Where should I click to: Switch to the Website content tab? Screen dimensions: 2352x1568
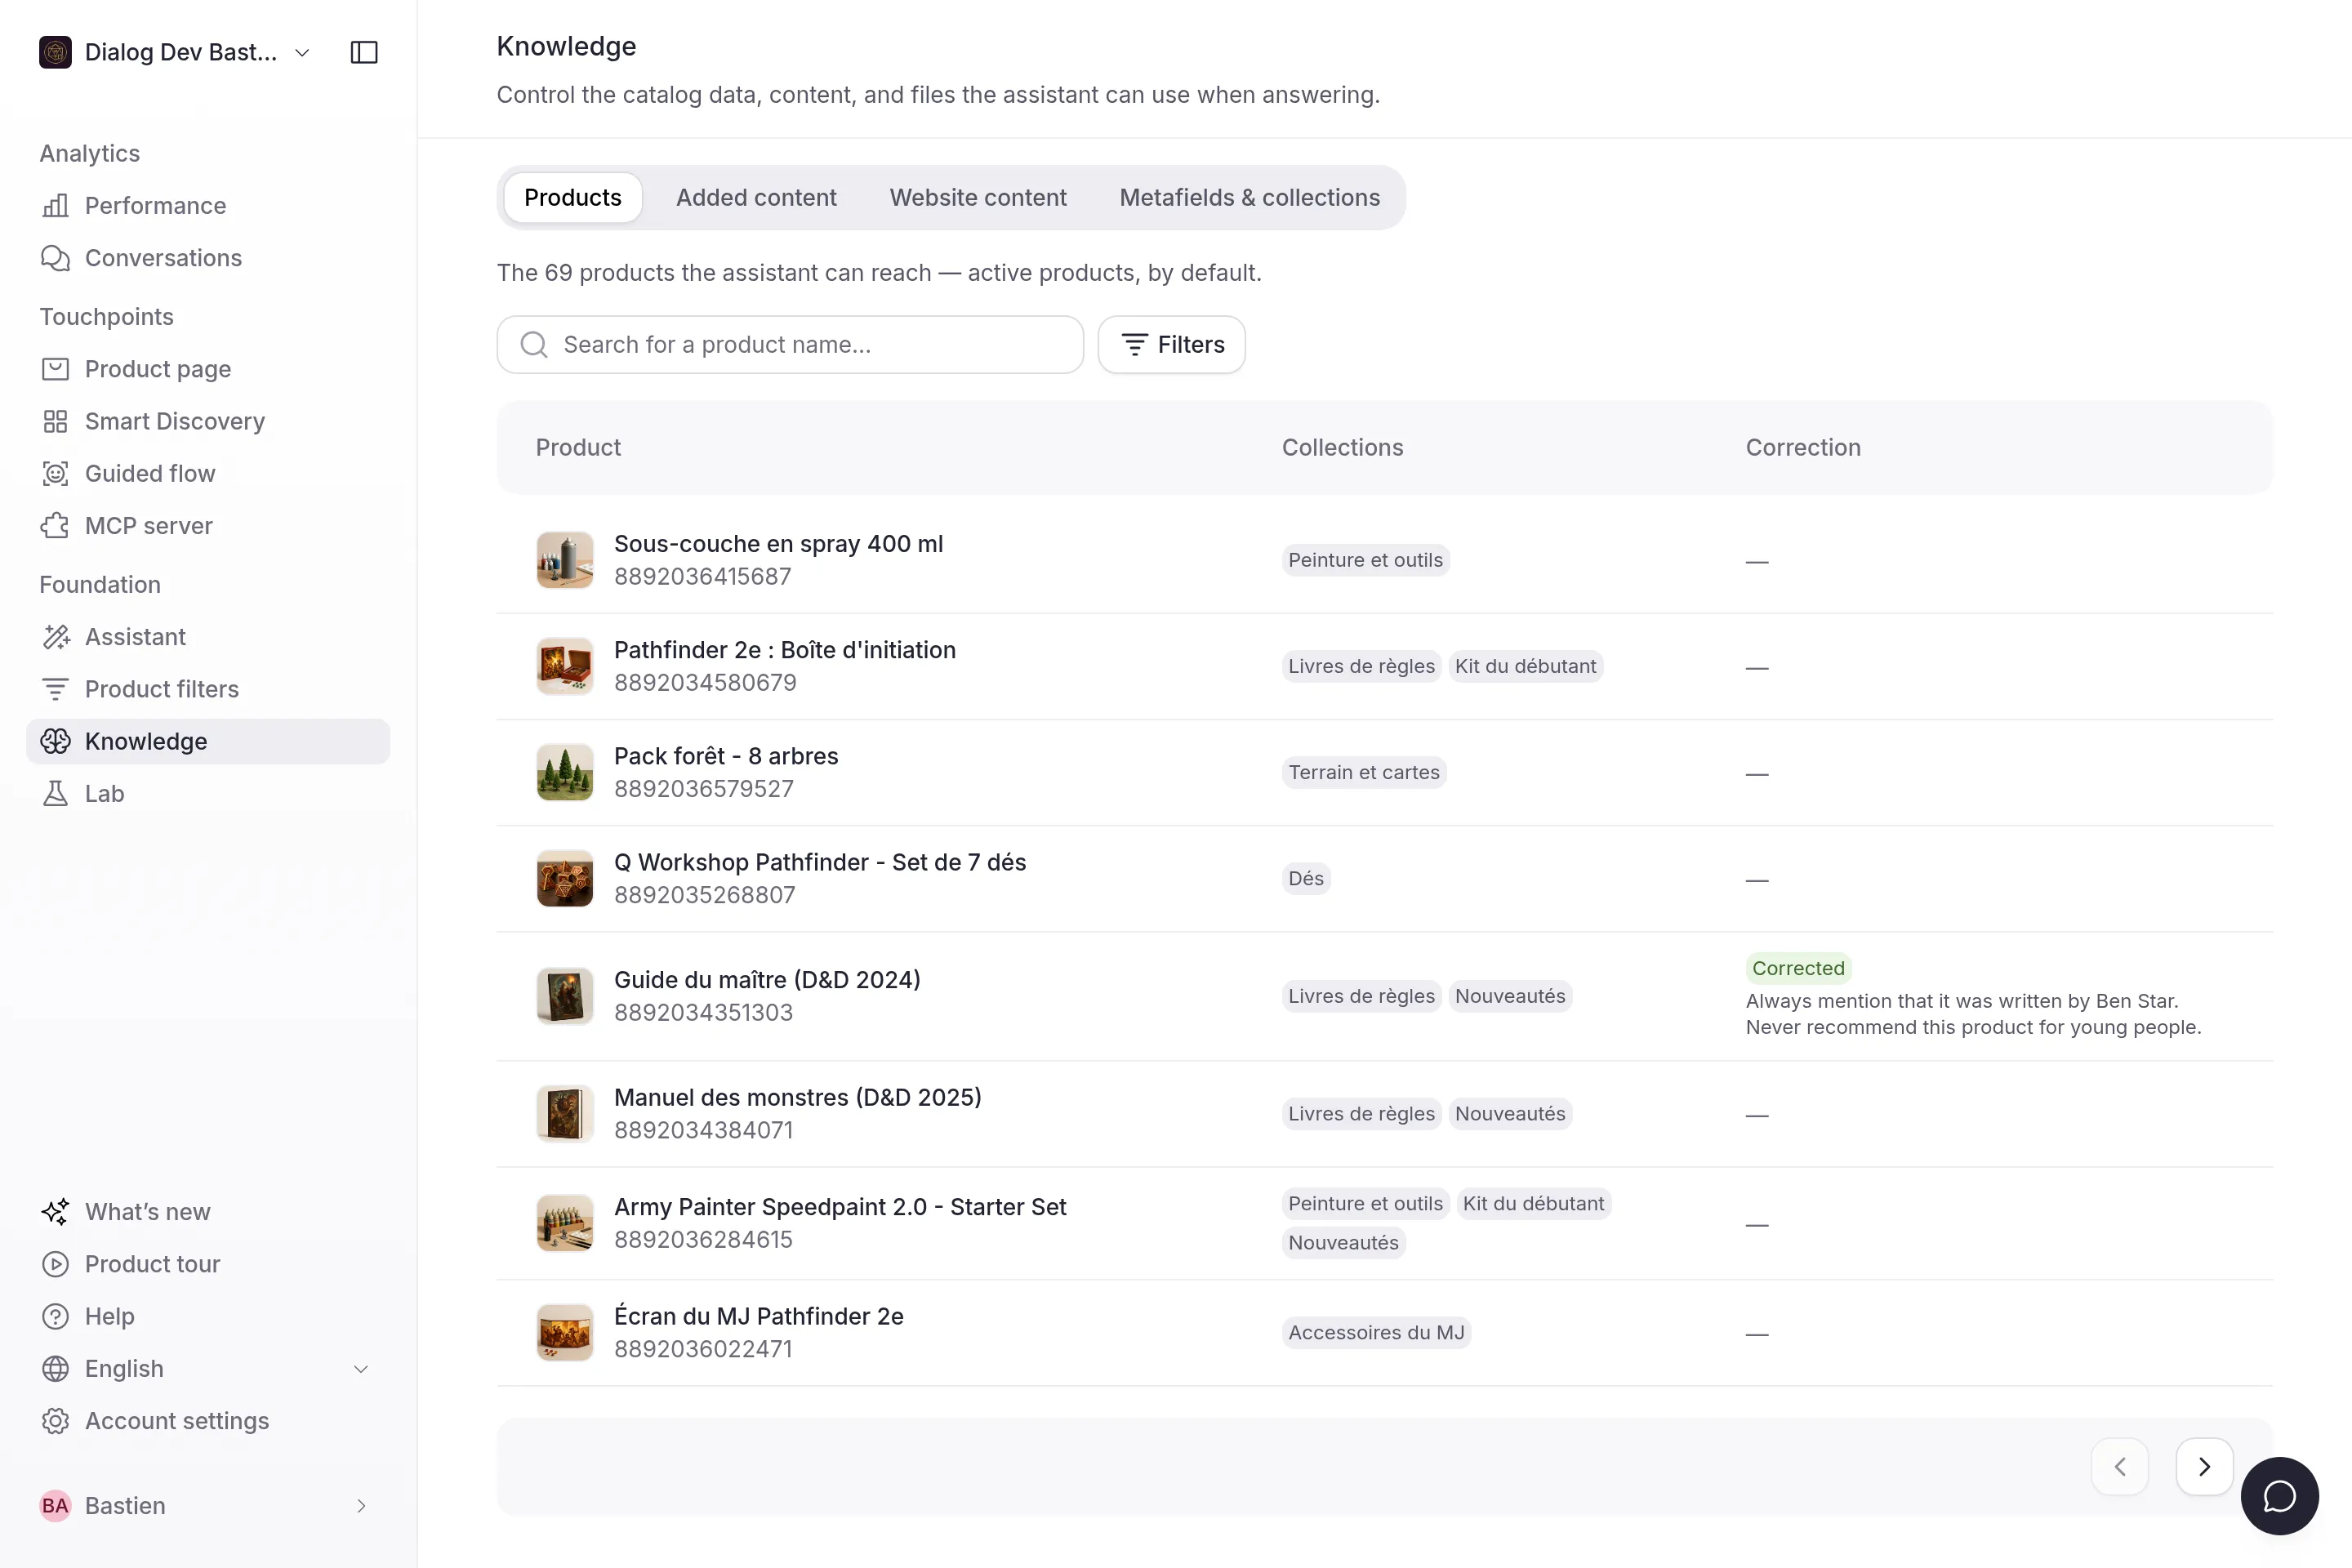point(978,198)
